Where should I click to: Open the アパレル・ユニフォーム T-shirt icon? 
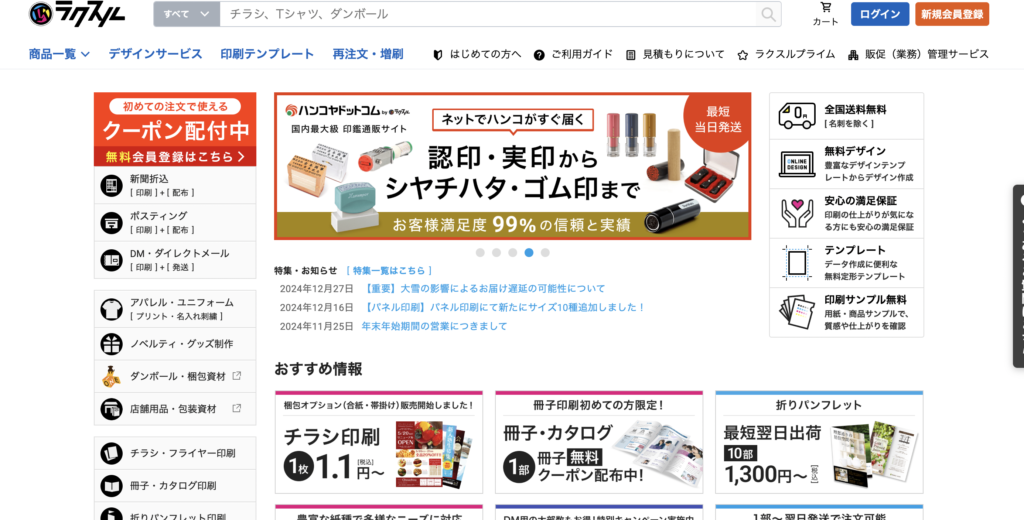[x=112, y=309]
